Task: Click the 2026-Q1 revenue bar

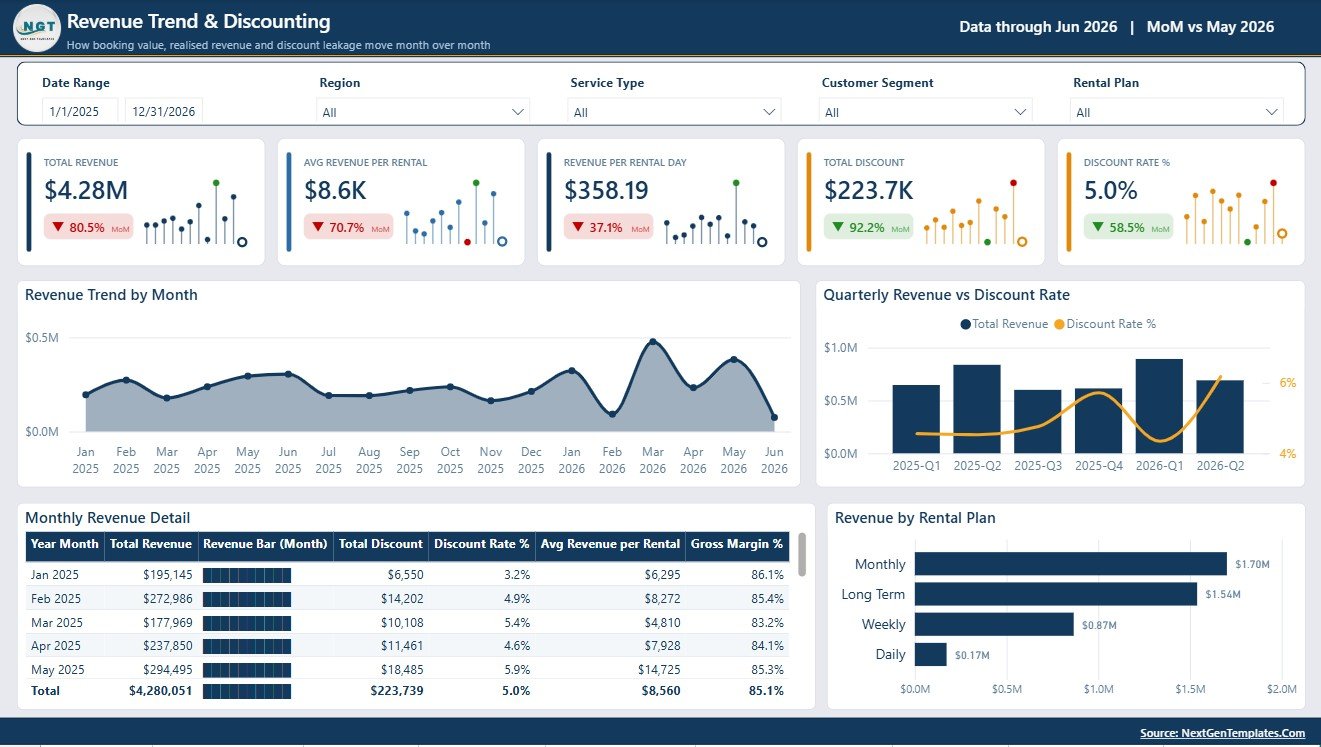Action: click(x=1159, y=406)
